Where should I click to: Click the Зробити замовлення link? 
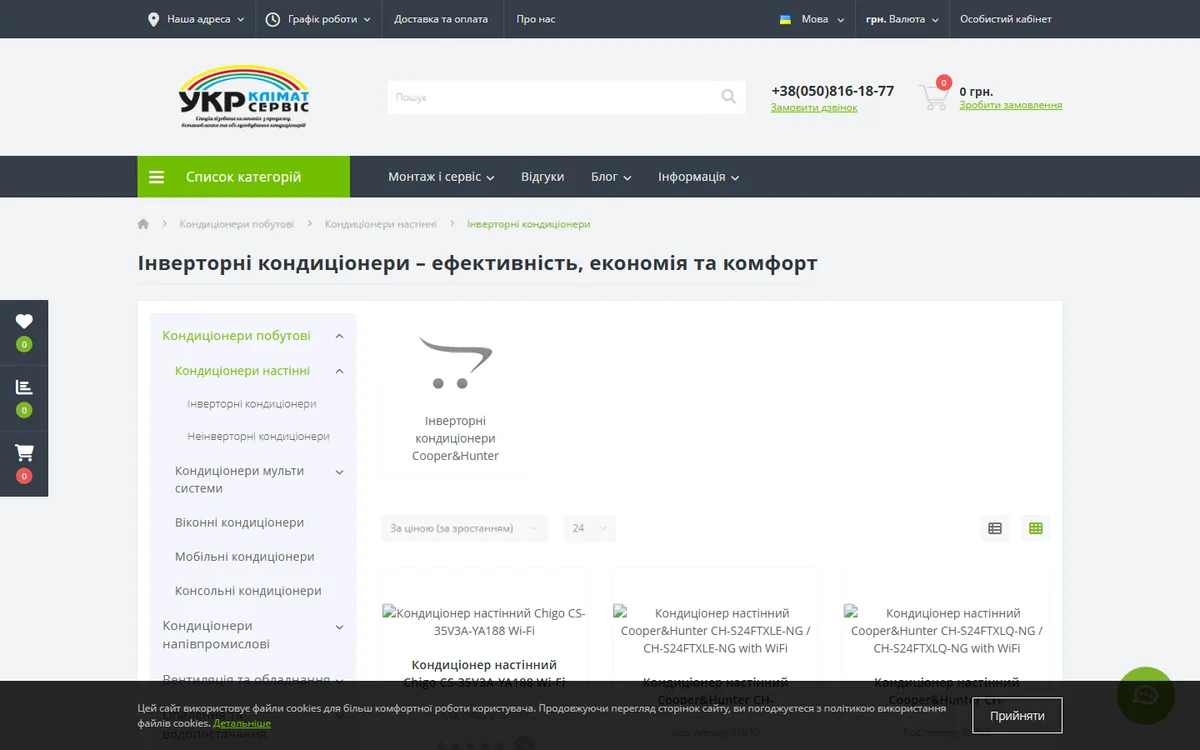[x=1010, y=105]
